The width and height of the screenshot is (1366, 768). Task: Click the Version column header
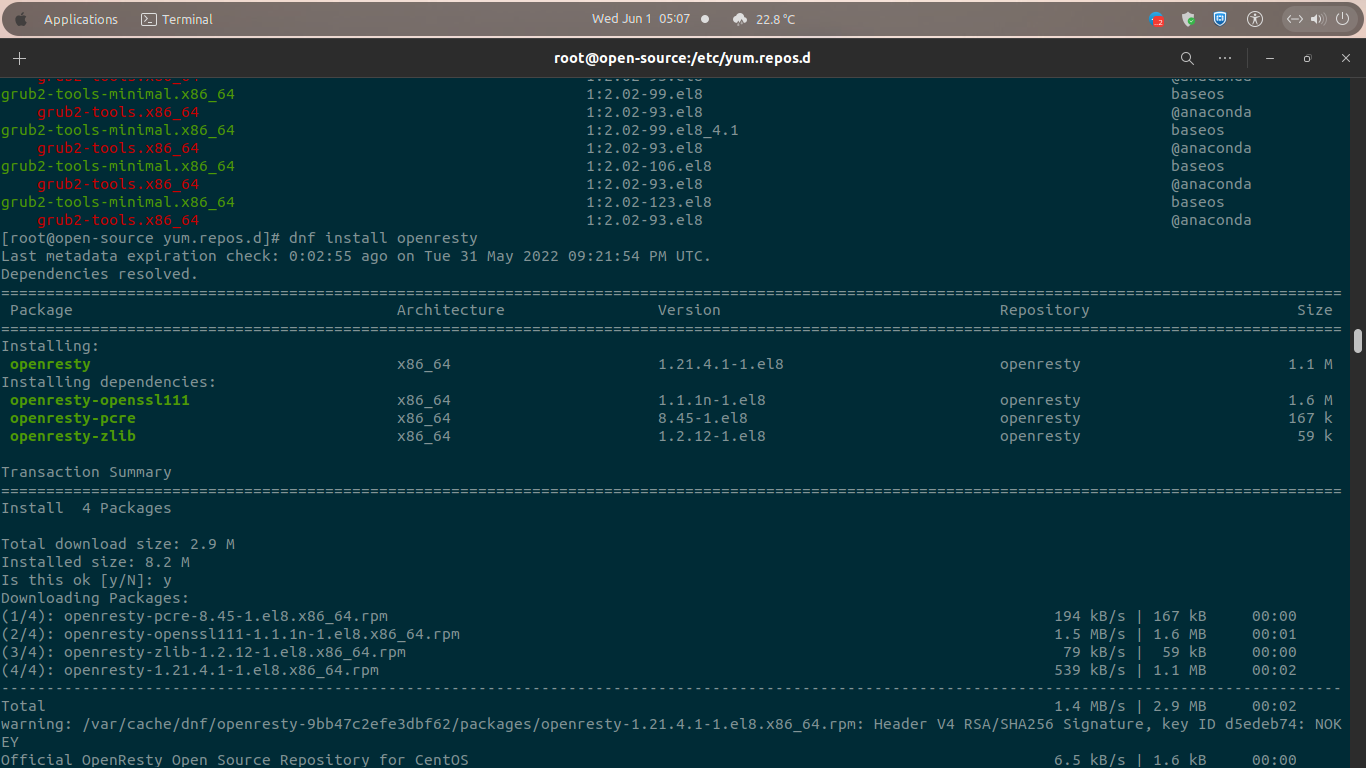(689, 310)
